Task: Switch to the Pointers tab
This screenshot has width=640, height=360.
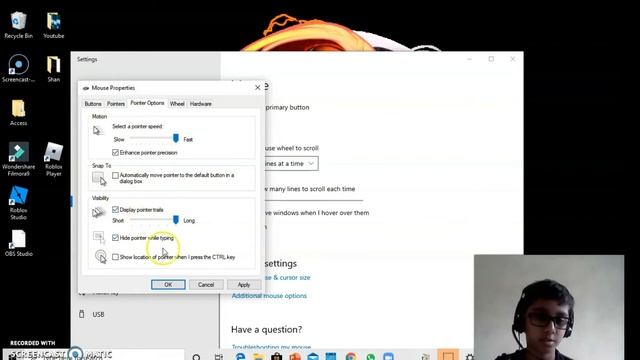Action: [x=116, y=104]
